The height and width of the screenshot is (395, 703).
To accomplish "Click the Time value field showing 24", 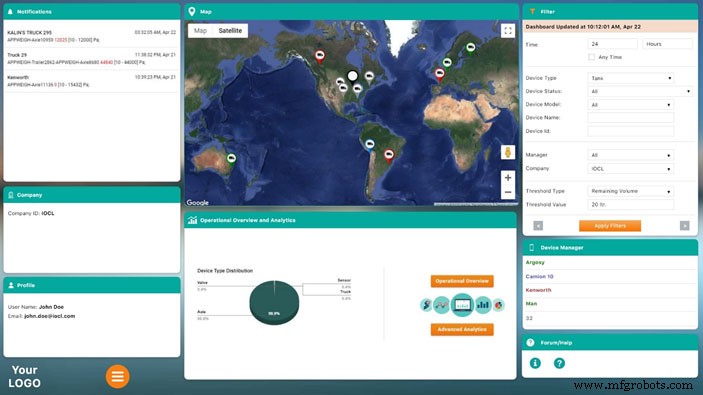I will pos(612,44).
